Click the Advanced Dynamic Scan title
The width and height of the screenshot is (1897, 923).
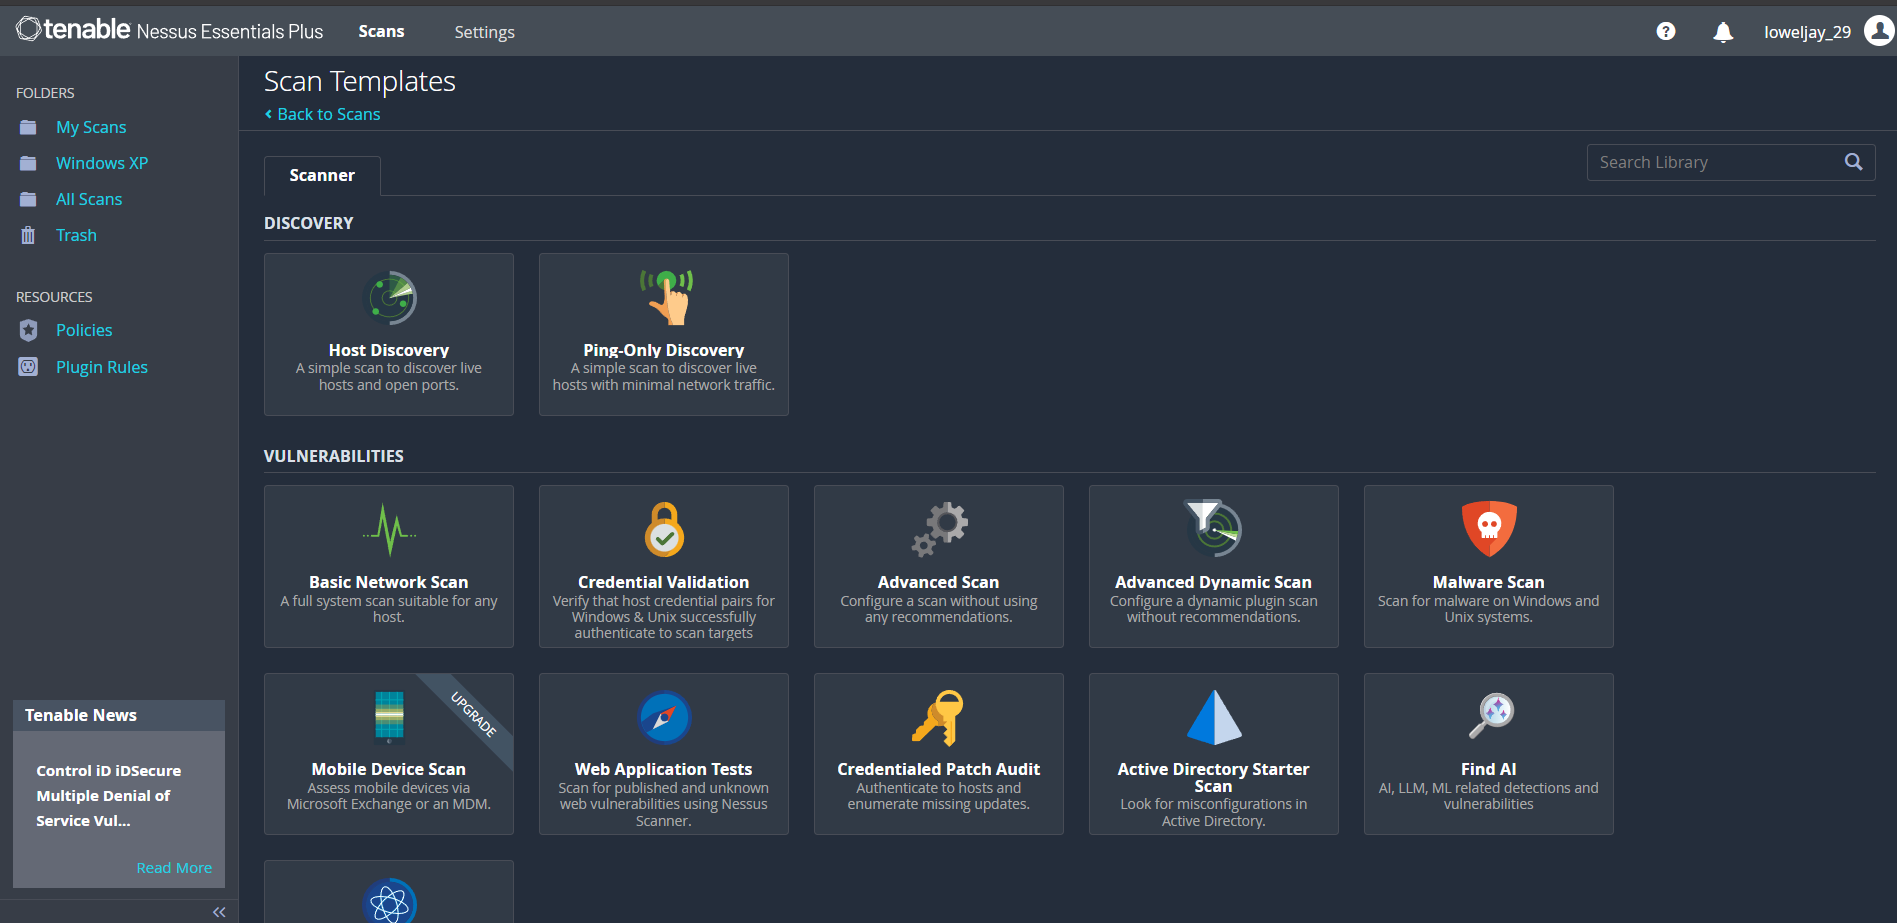[x=1213, y=582]
